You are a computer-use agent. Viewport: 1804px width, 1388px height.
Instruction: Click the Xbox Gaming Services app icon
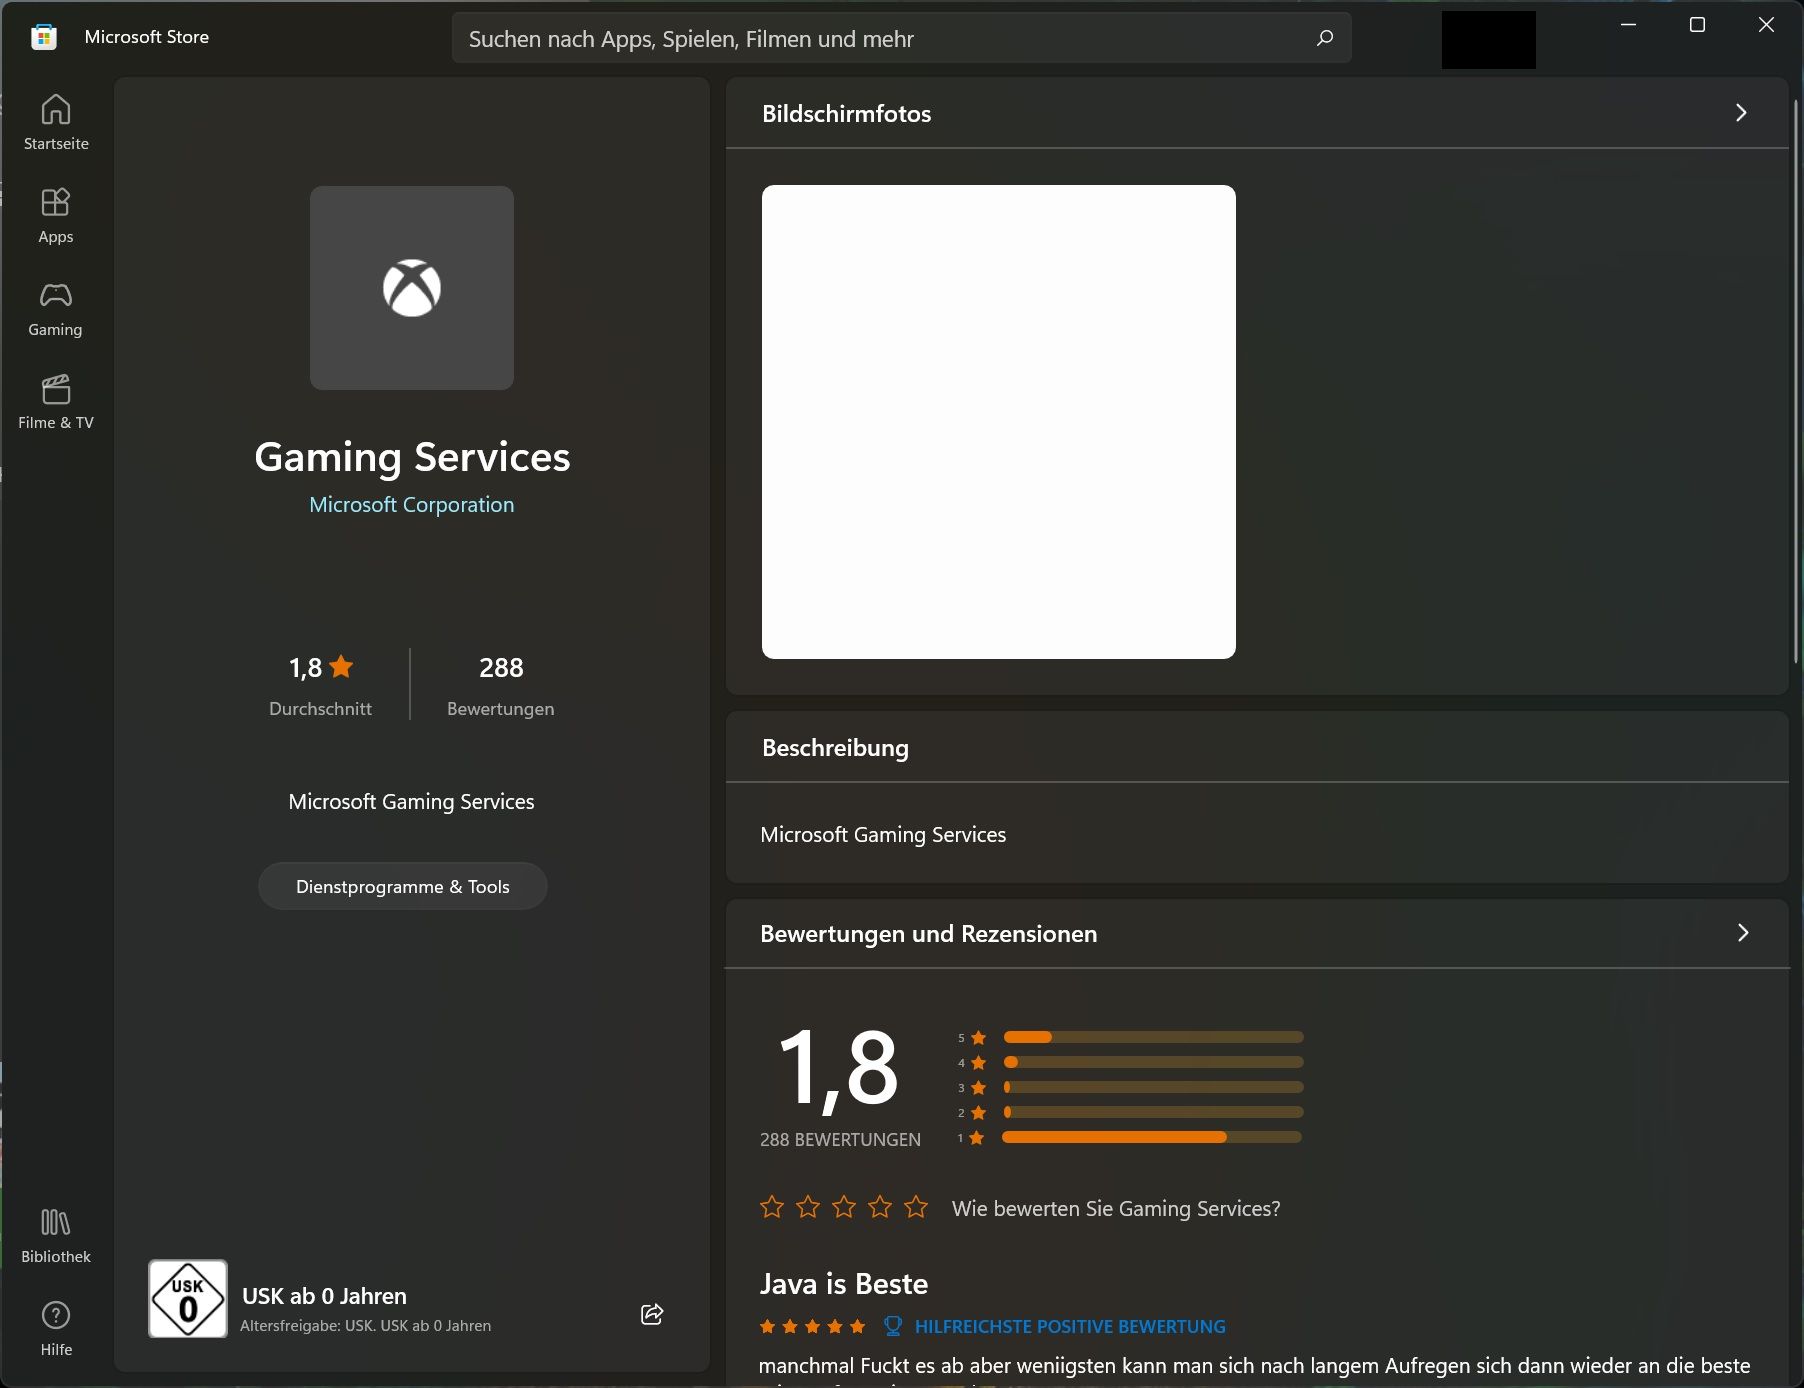[x=412, y=288]
